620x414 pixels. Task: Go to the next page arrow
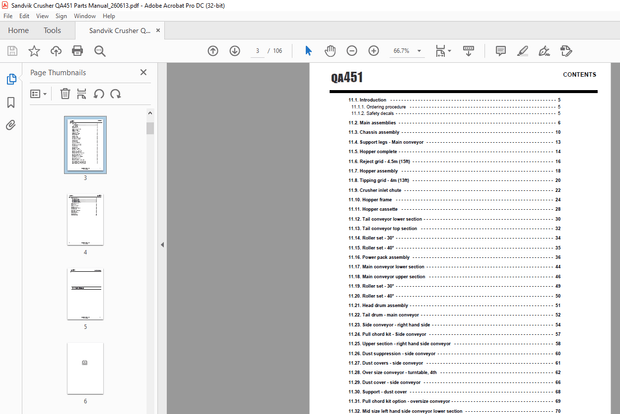tap(235, 51)
